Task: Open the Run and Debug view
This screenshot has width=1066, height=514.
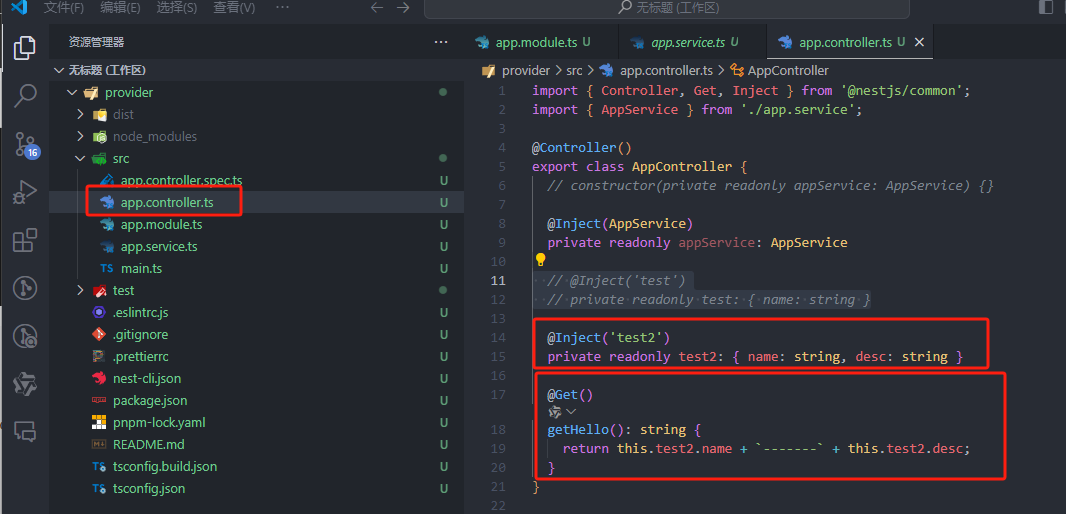Action: point(24,192)
